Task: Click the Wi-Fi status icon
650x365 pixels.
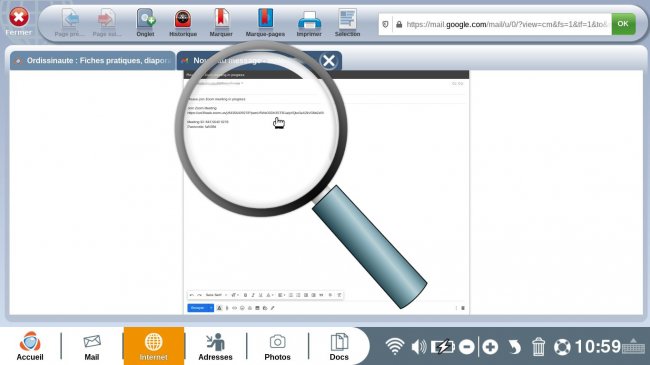Action: (x=395, y=346)
